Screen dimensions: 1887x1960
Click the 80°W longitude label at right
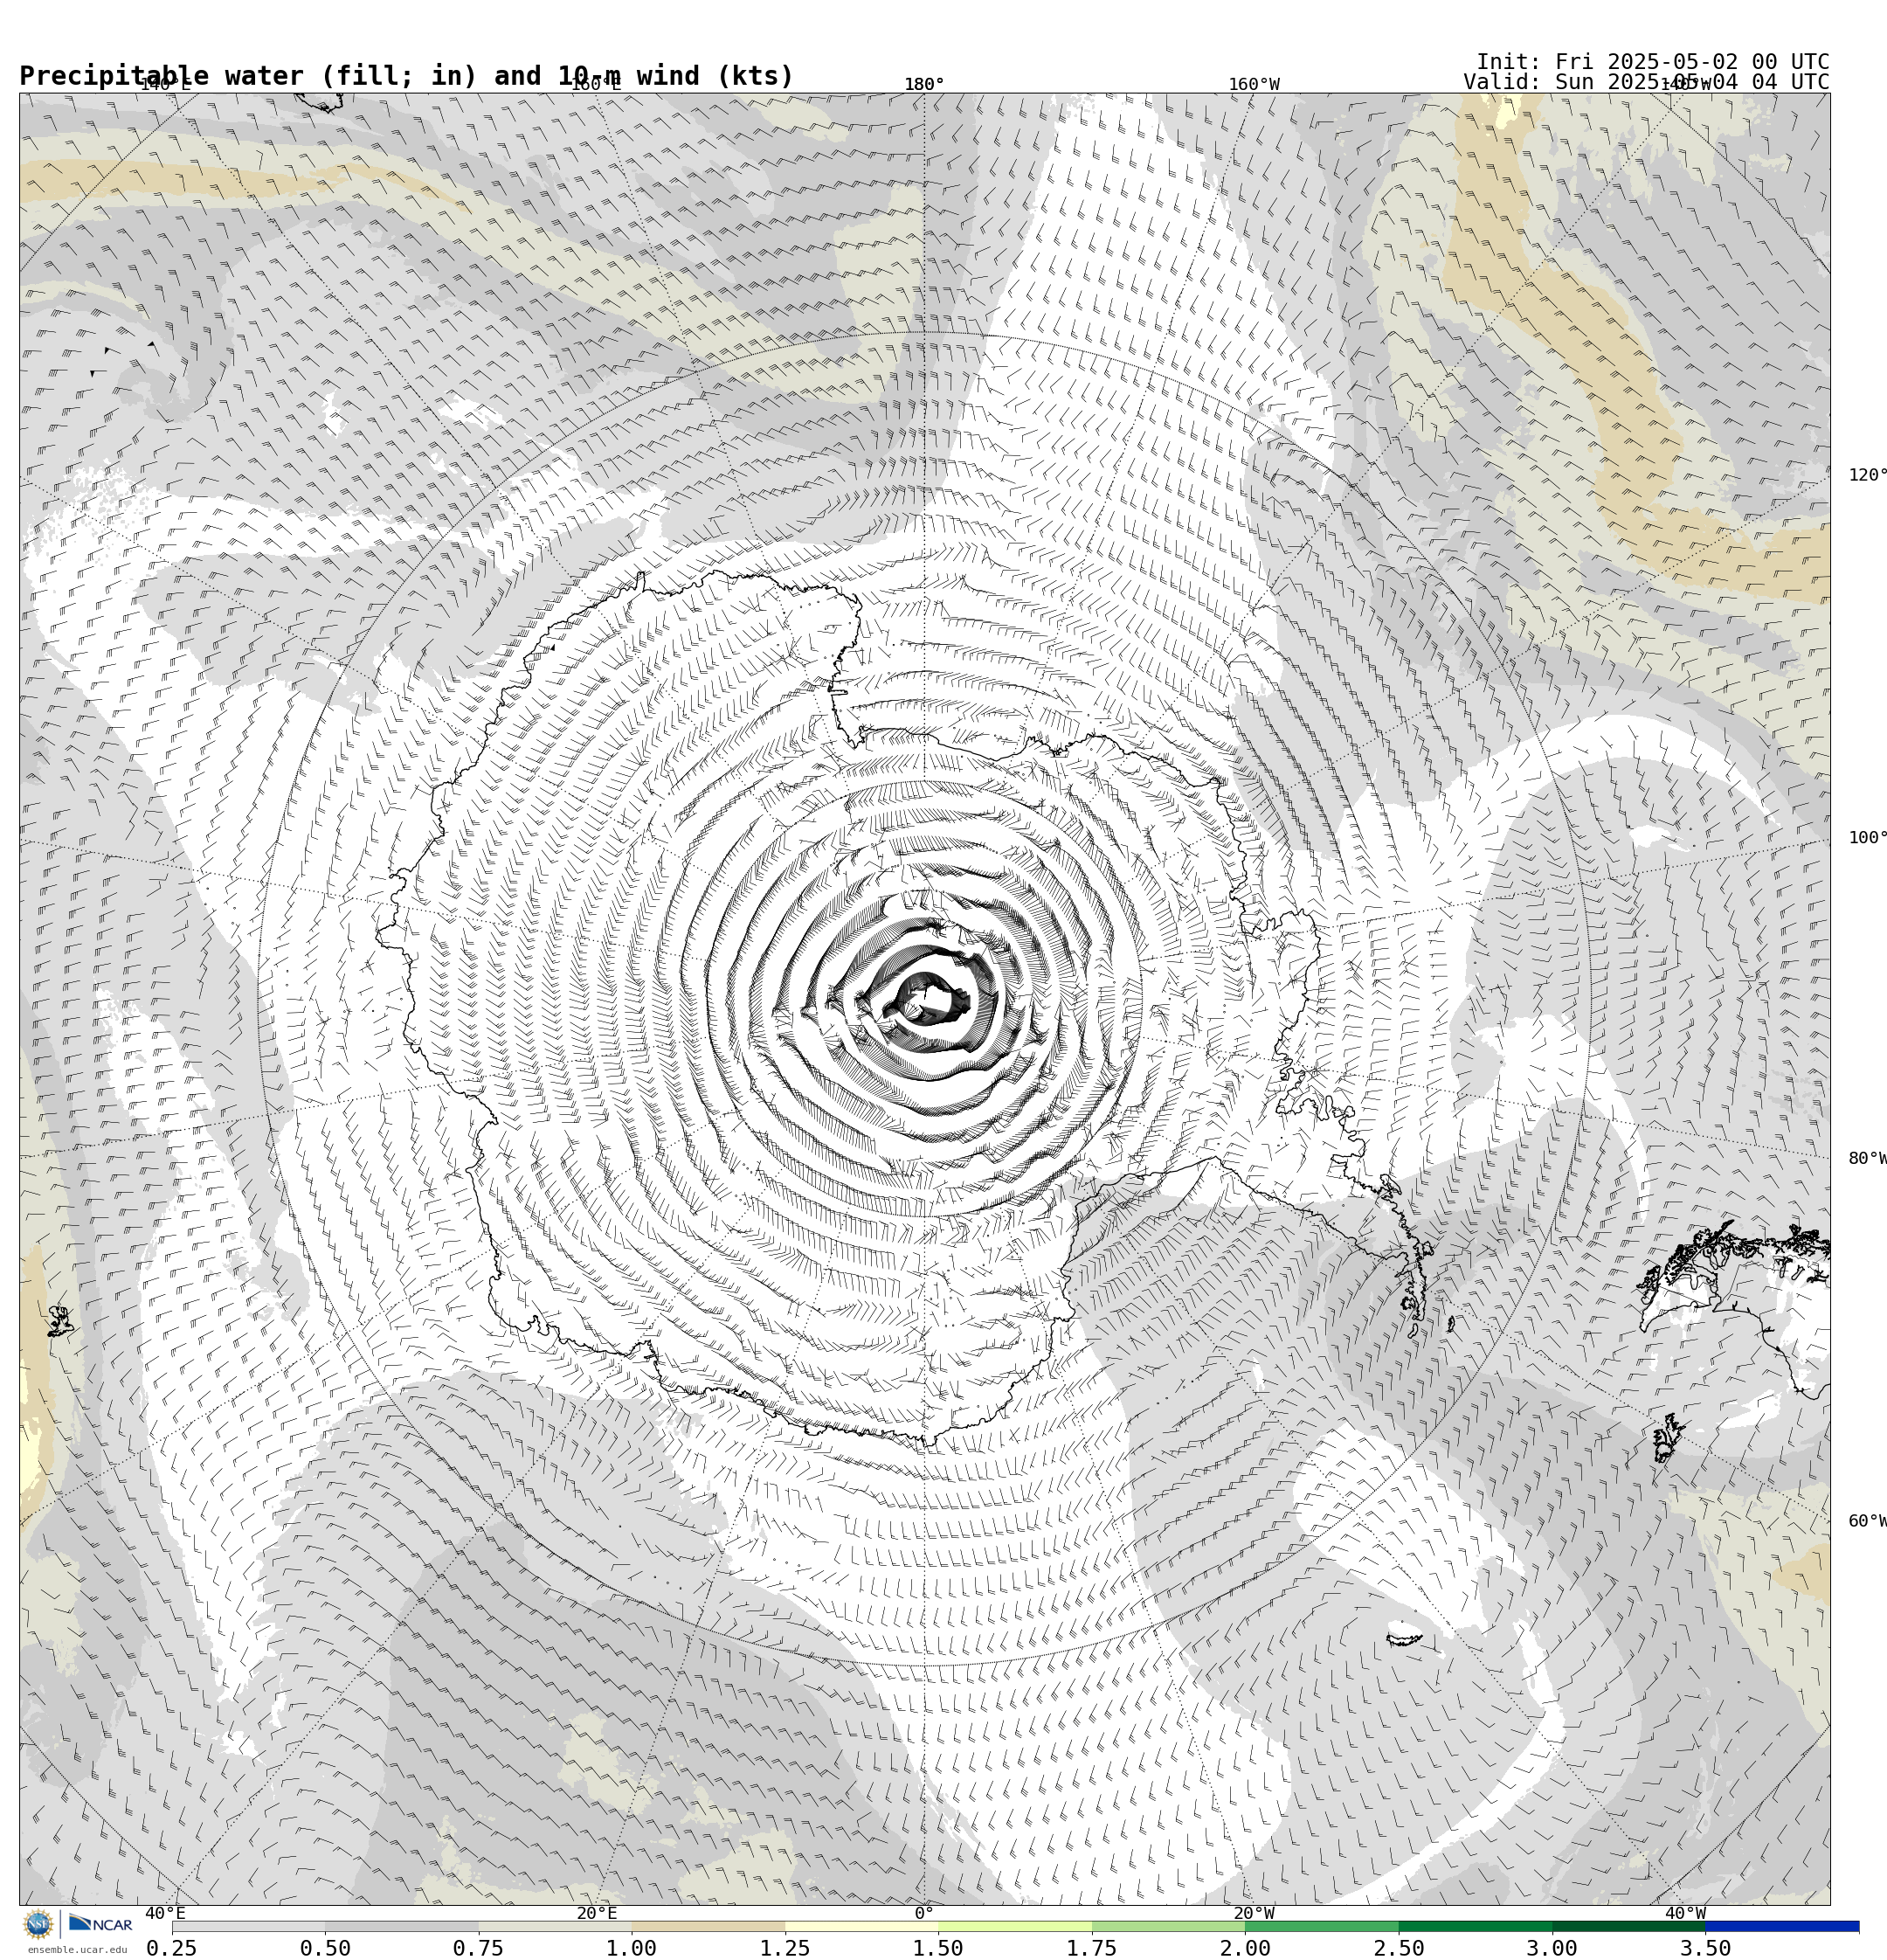pos(1867,1159)
